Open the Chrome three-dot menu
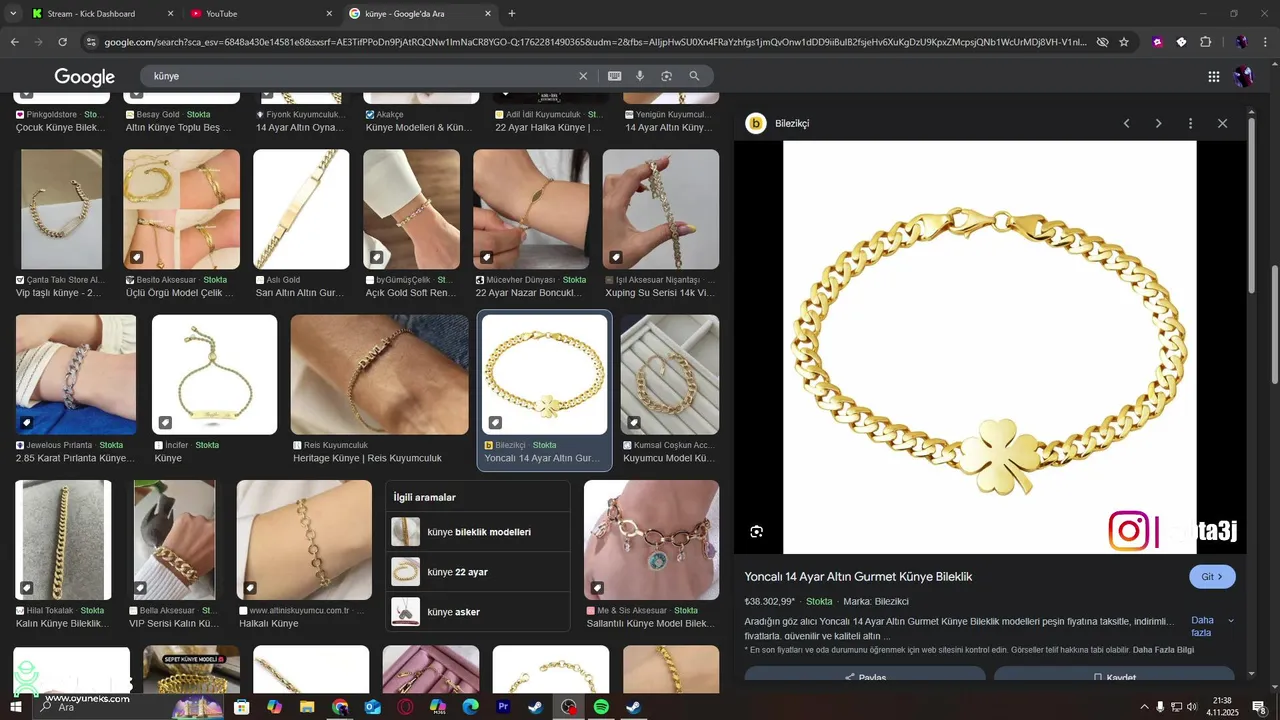This screenshot has height=720, width=1280. click(1265, 42)
